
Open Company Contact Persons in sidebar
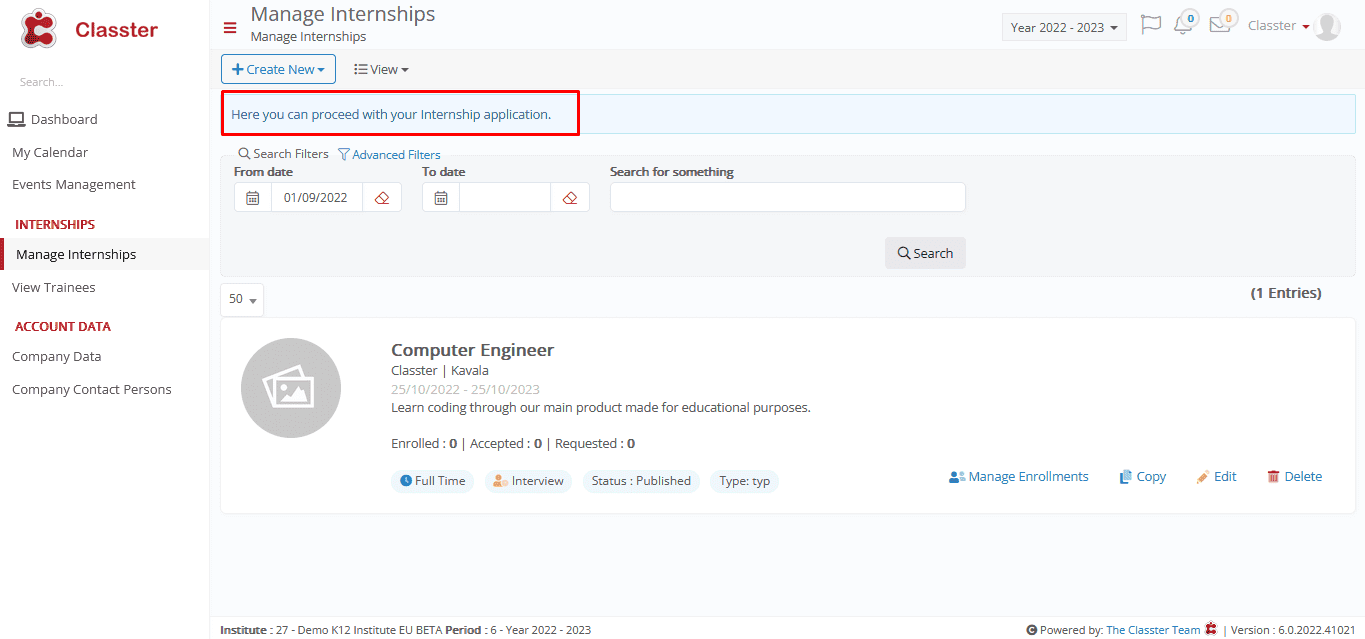92,389
